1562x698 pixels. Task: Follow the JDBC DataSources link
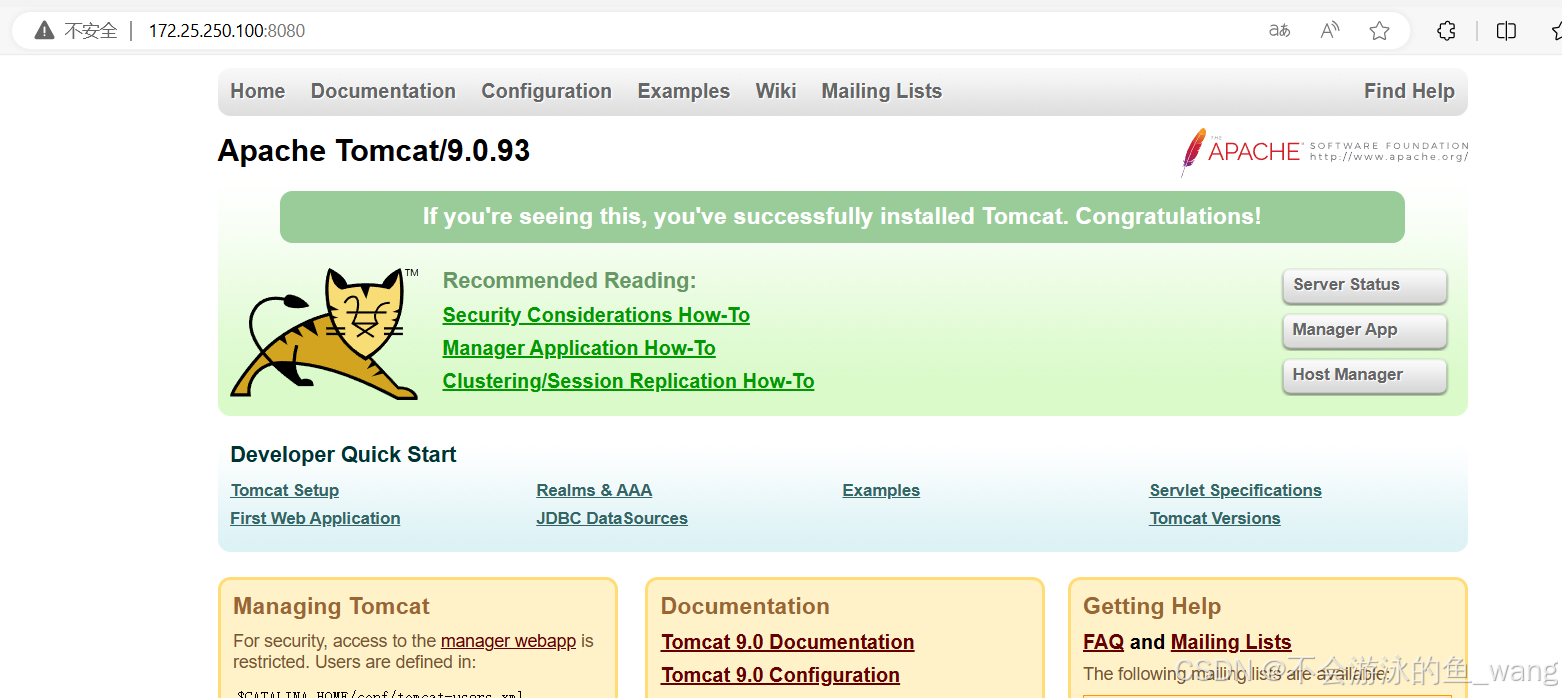(612, 518)
